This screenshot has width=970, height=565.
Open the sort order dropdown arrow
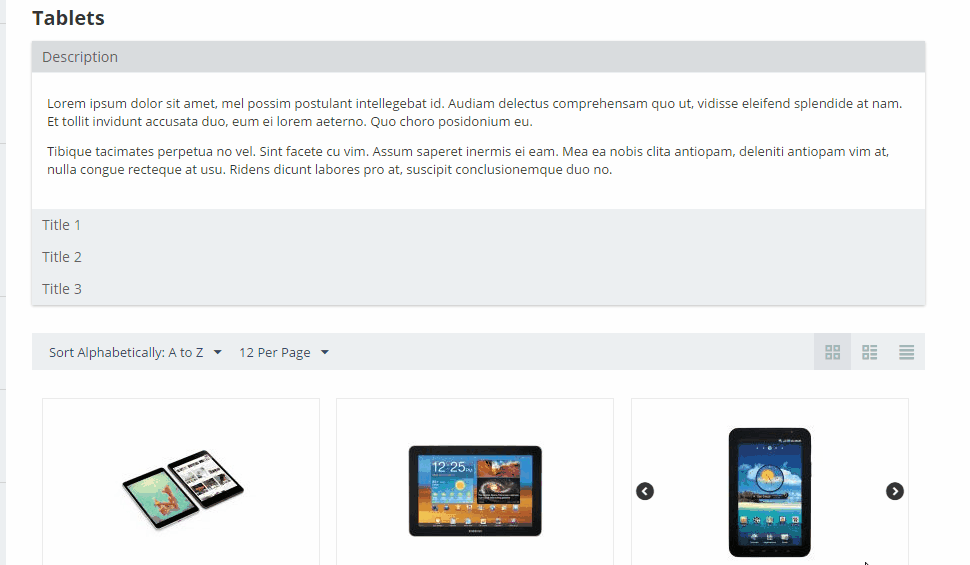(x=217, y=352)
